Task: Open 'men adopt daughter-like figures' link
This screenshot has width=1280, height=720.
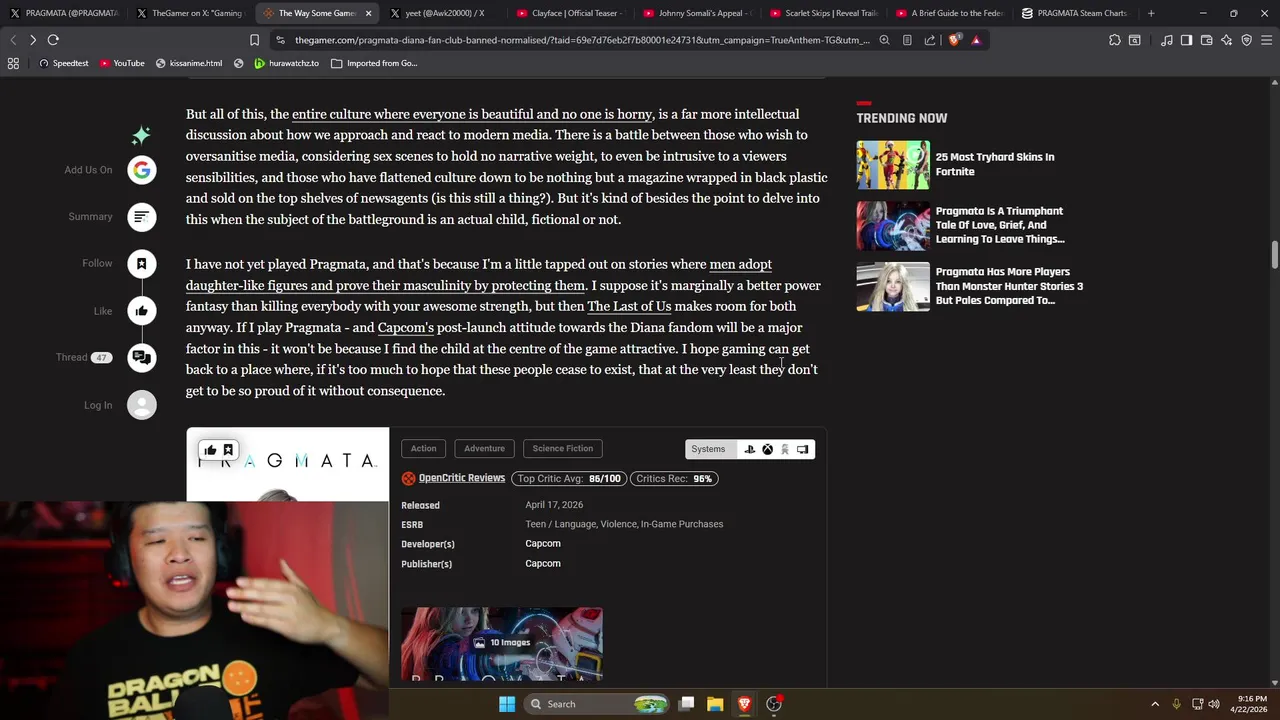Action: 479,275
